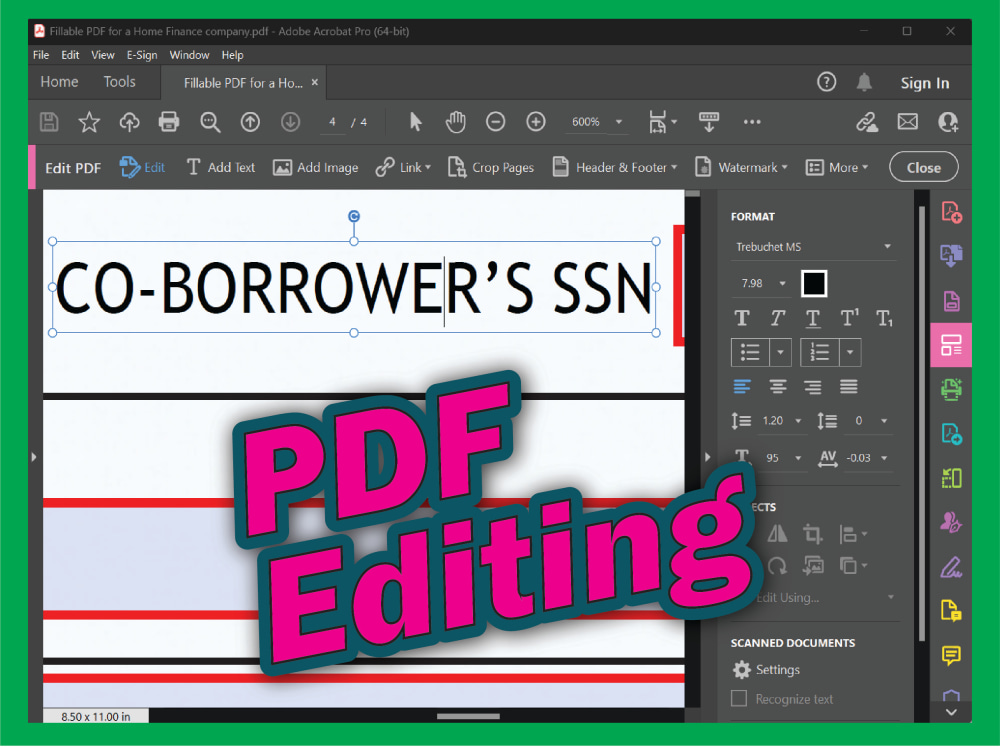
Task: Show more toolbar tools ellipsis
Action: point(752,122)
